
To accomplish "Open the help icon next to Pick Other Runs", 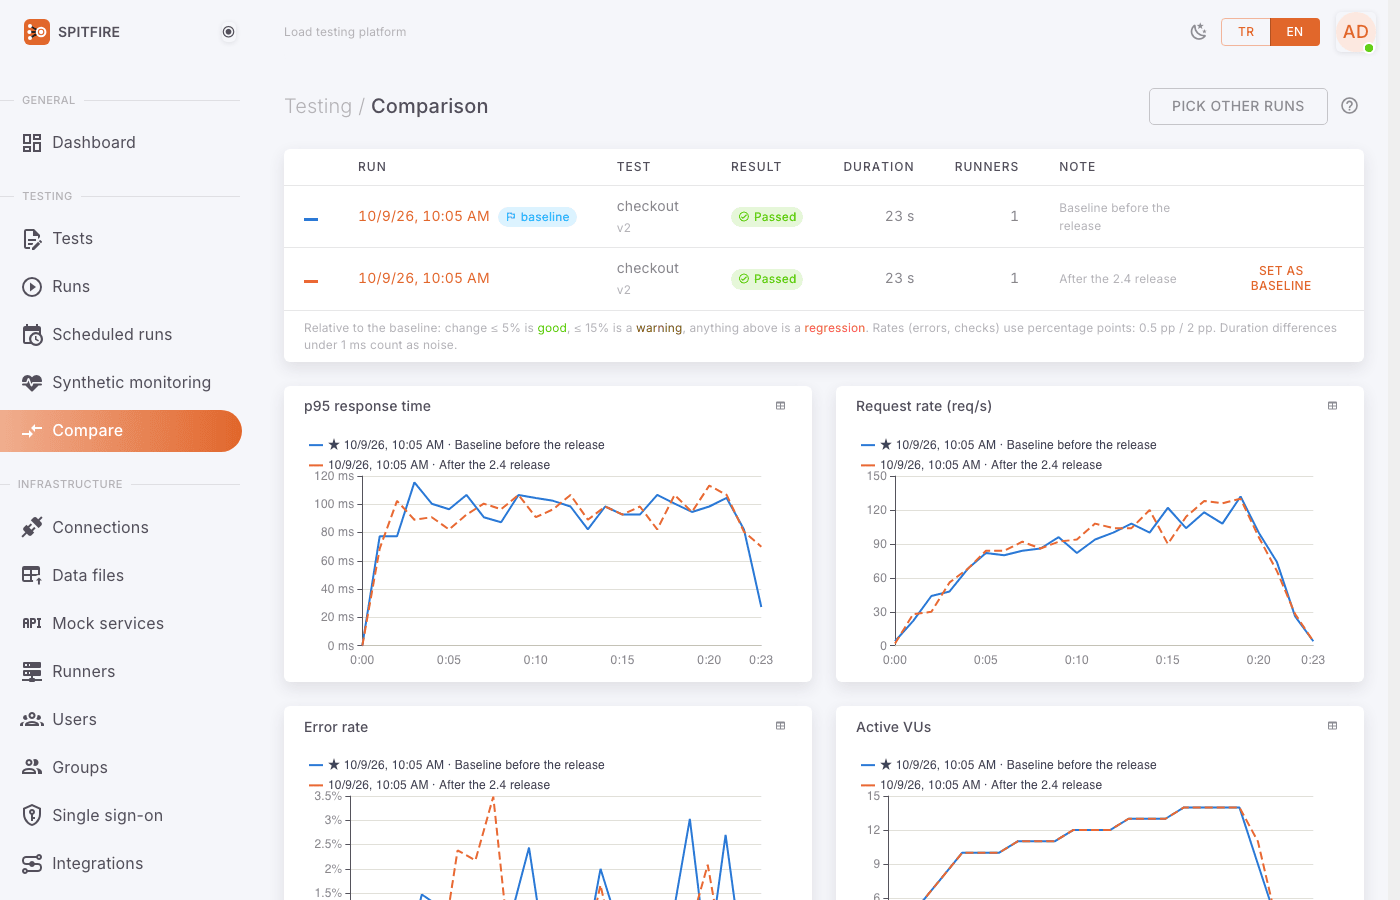I will pyautogui.click(x=1350, y=106).
